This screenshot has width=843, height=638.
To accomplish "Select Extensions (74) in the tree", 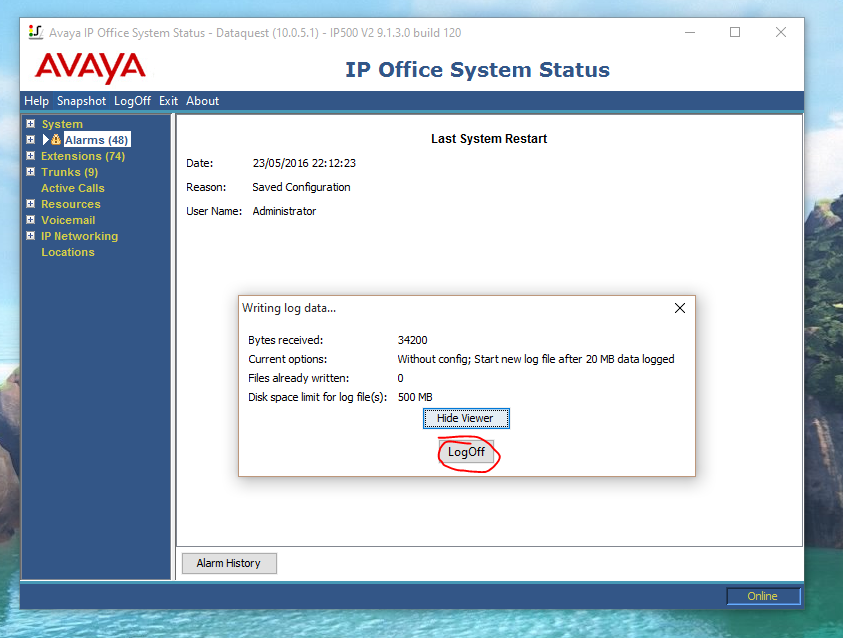I will (83, 156).
